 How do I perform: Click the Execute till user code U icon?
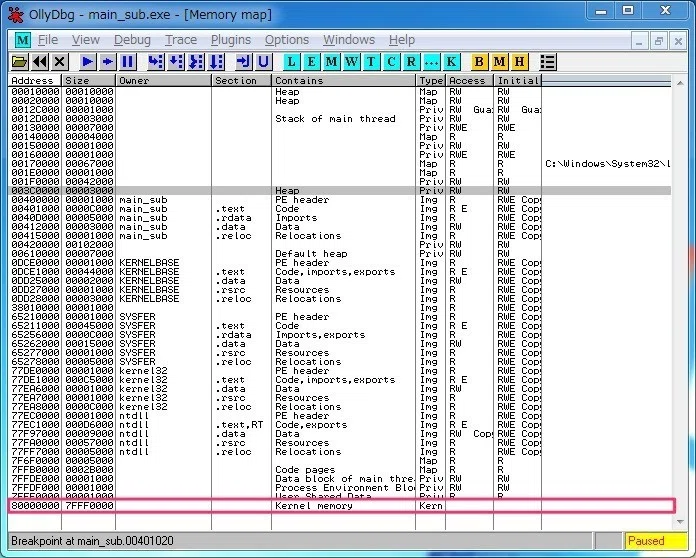coord(263,62)
